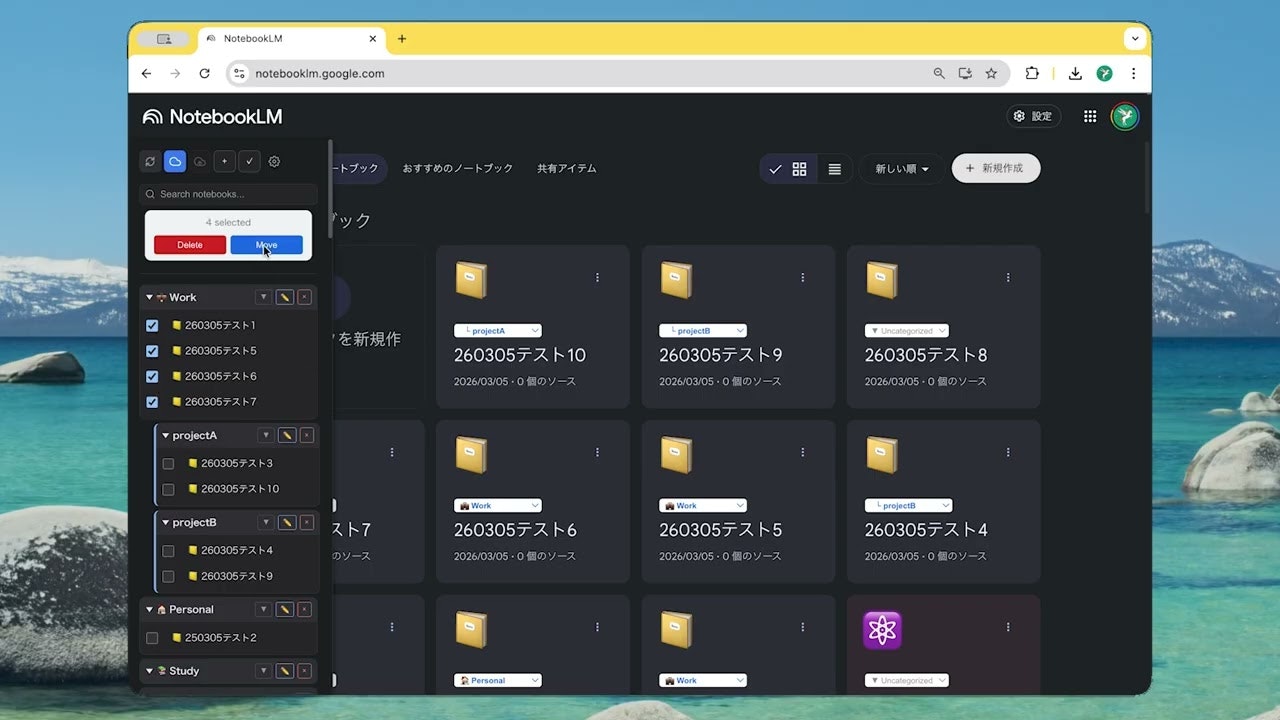Screen dimensions: 1280x720
Task: Open three-dot menu on 260305テスト10 card
Action: click(597, 277)
